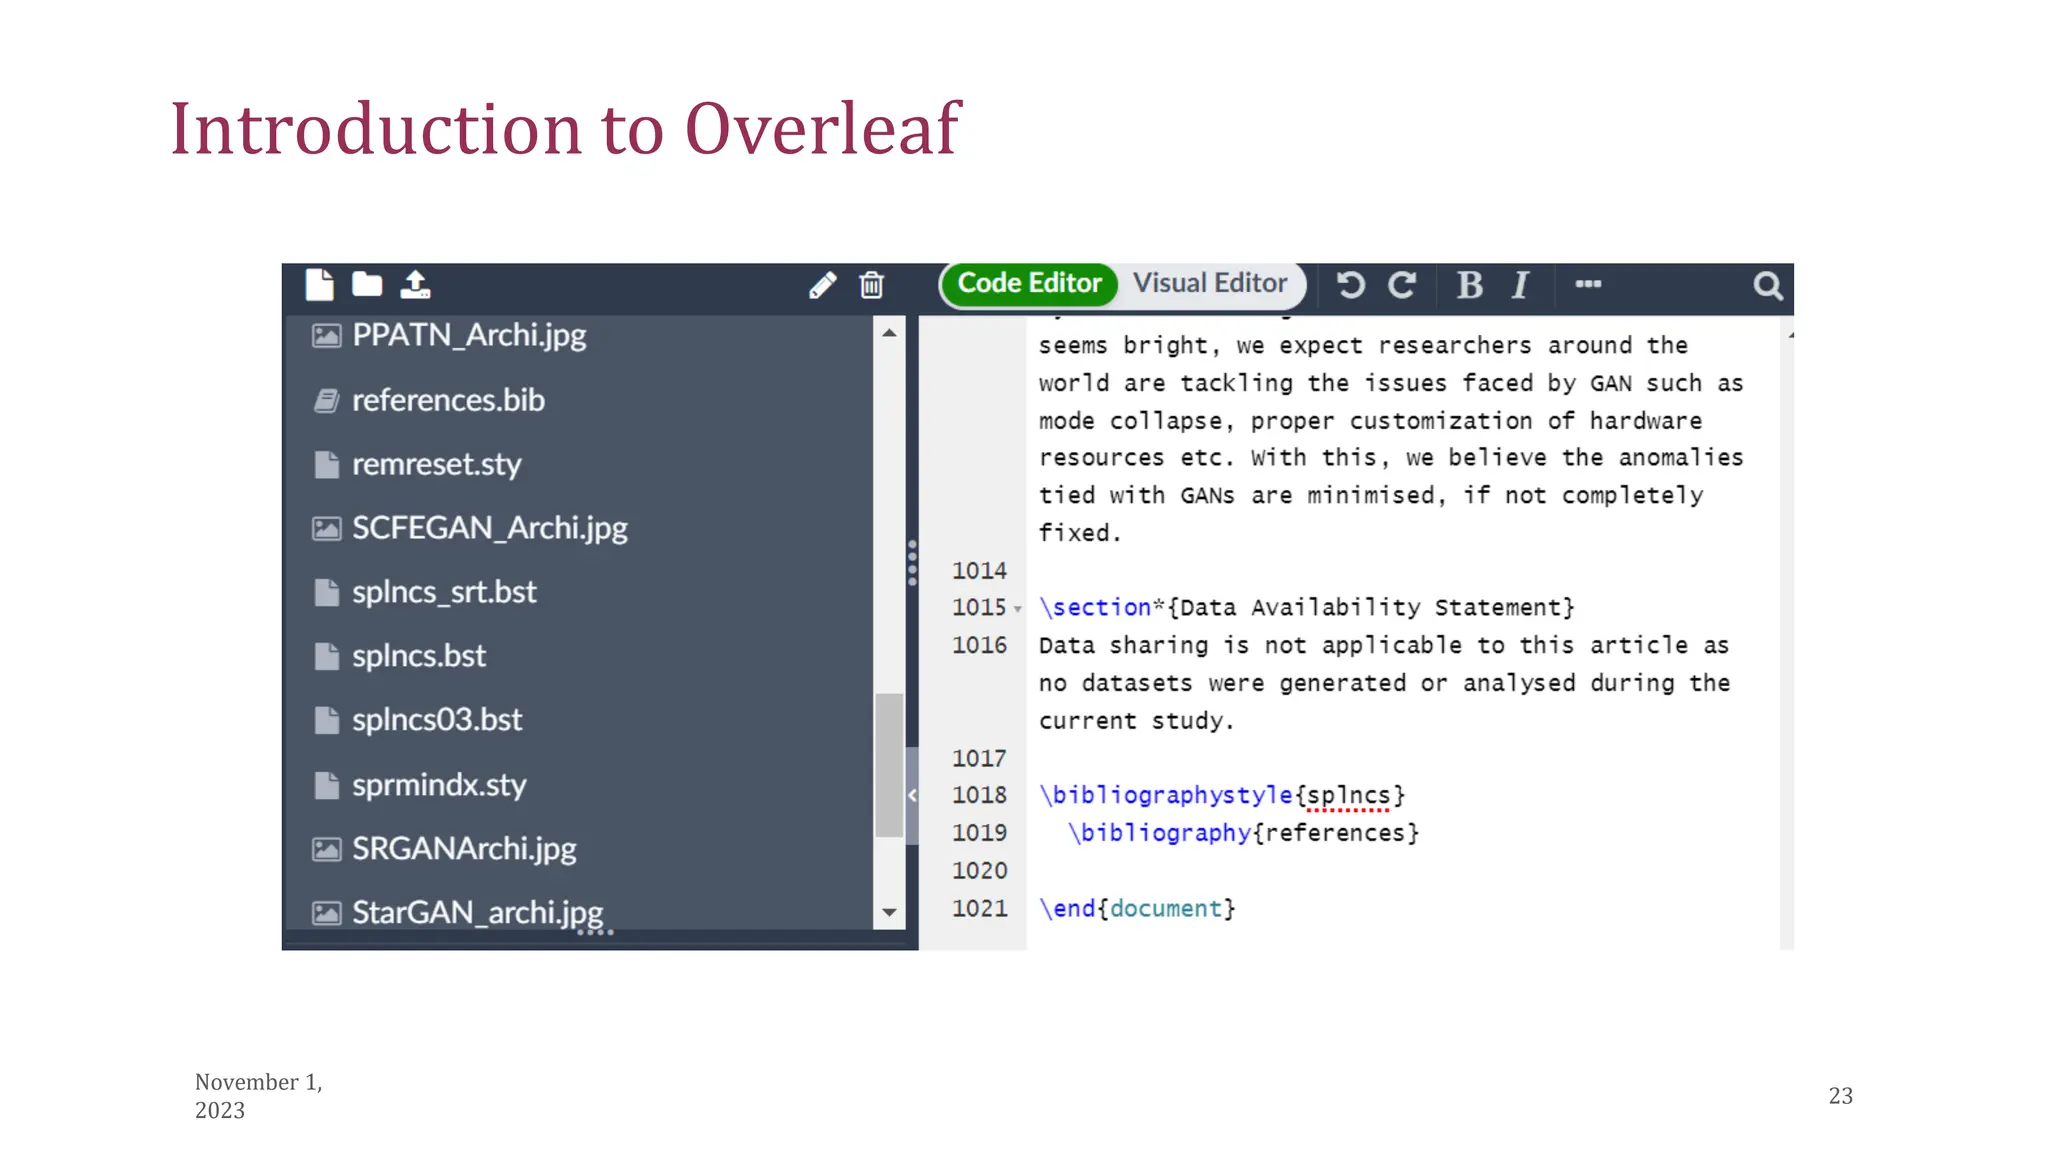The width and height of the screenshot is (2048, 1152).
Task: Switch to Visual Editor mode
Action: (1209, 283)
